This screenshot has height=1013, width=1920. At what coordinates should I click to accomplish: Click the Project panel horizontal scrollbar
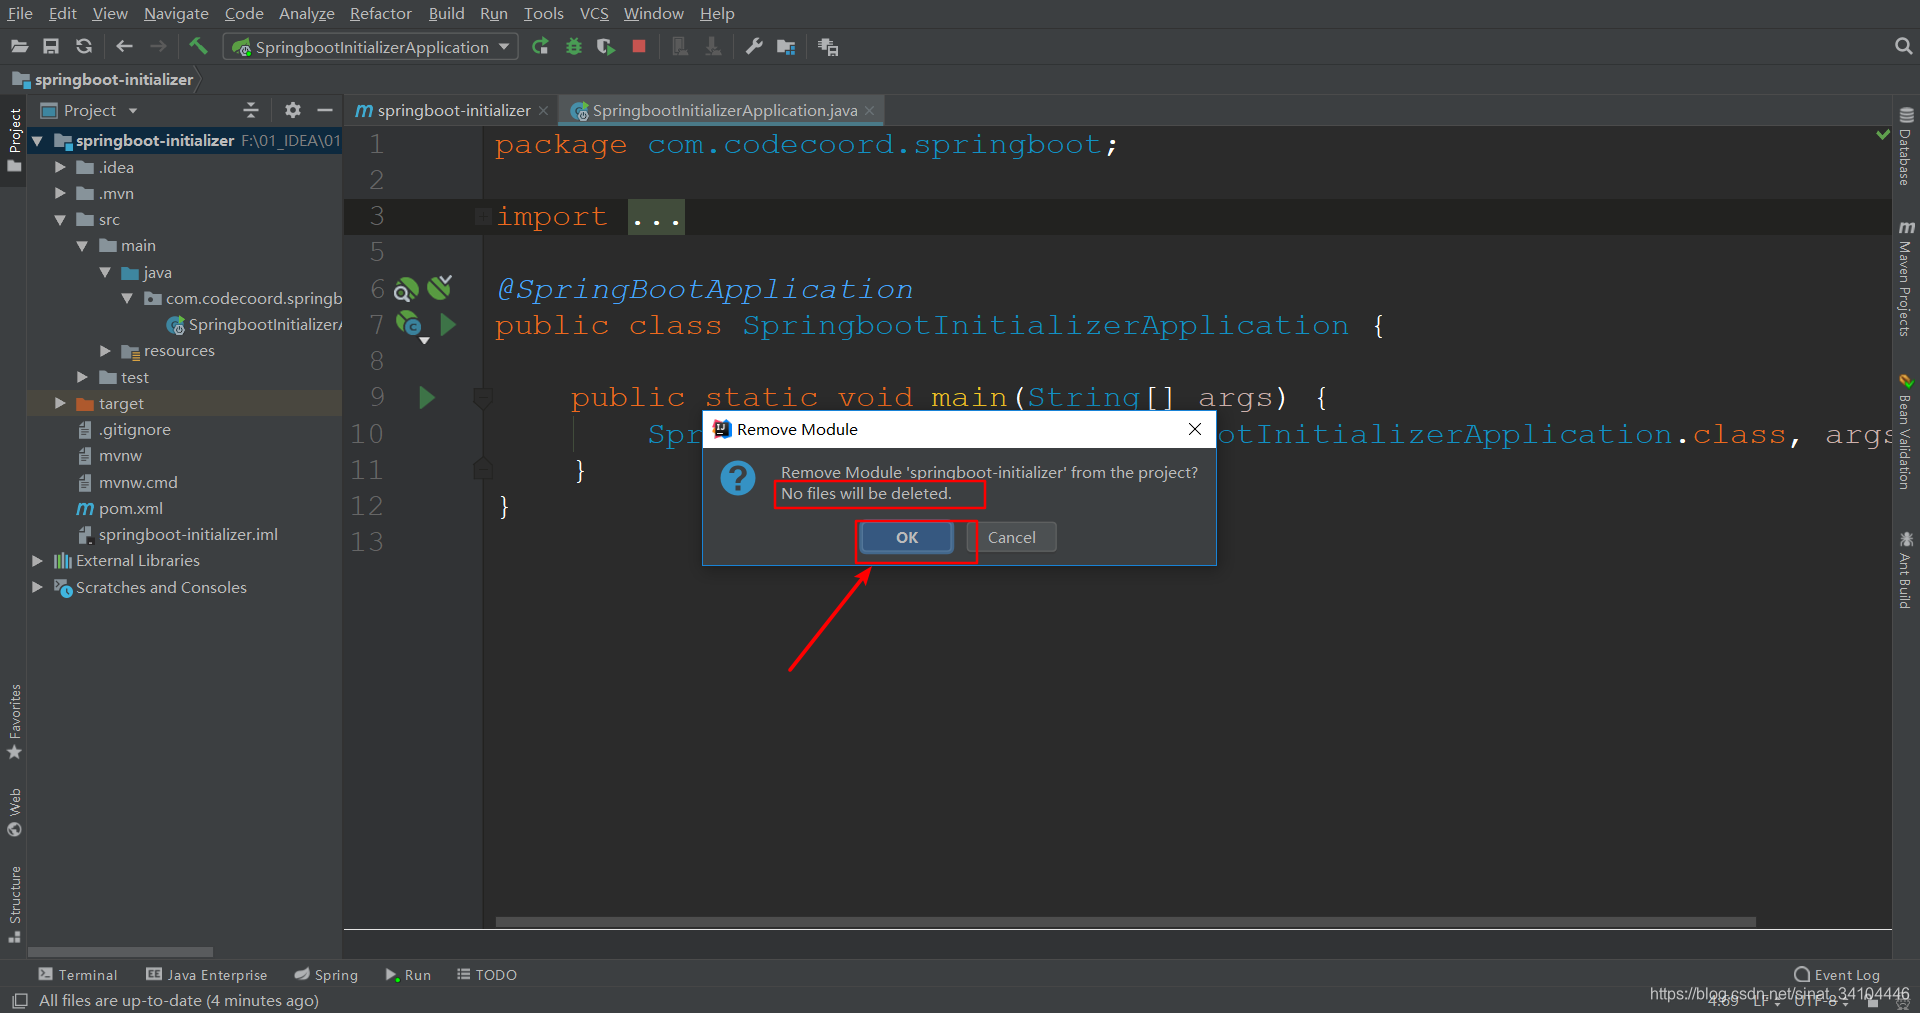120,952
